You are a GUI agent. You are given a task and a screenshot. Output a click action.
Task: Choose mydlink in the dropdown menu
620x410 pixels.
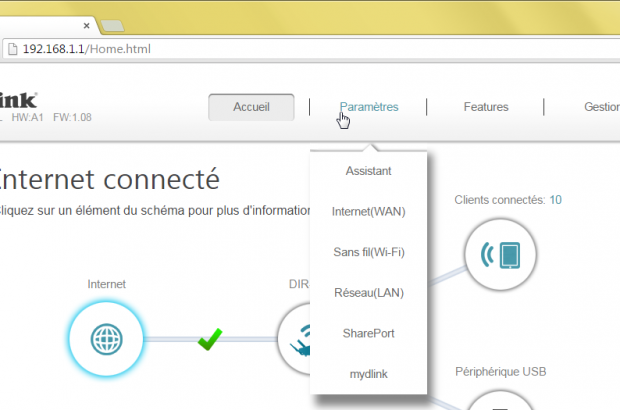(x=369, y=373)
